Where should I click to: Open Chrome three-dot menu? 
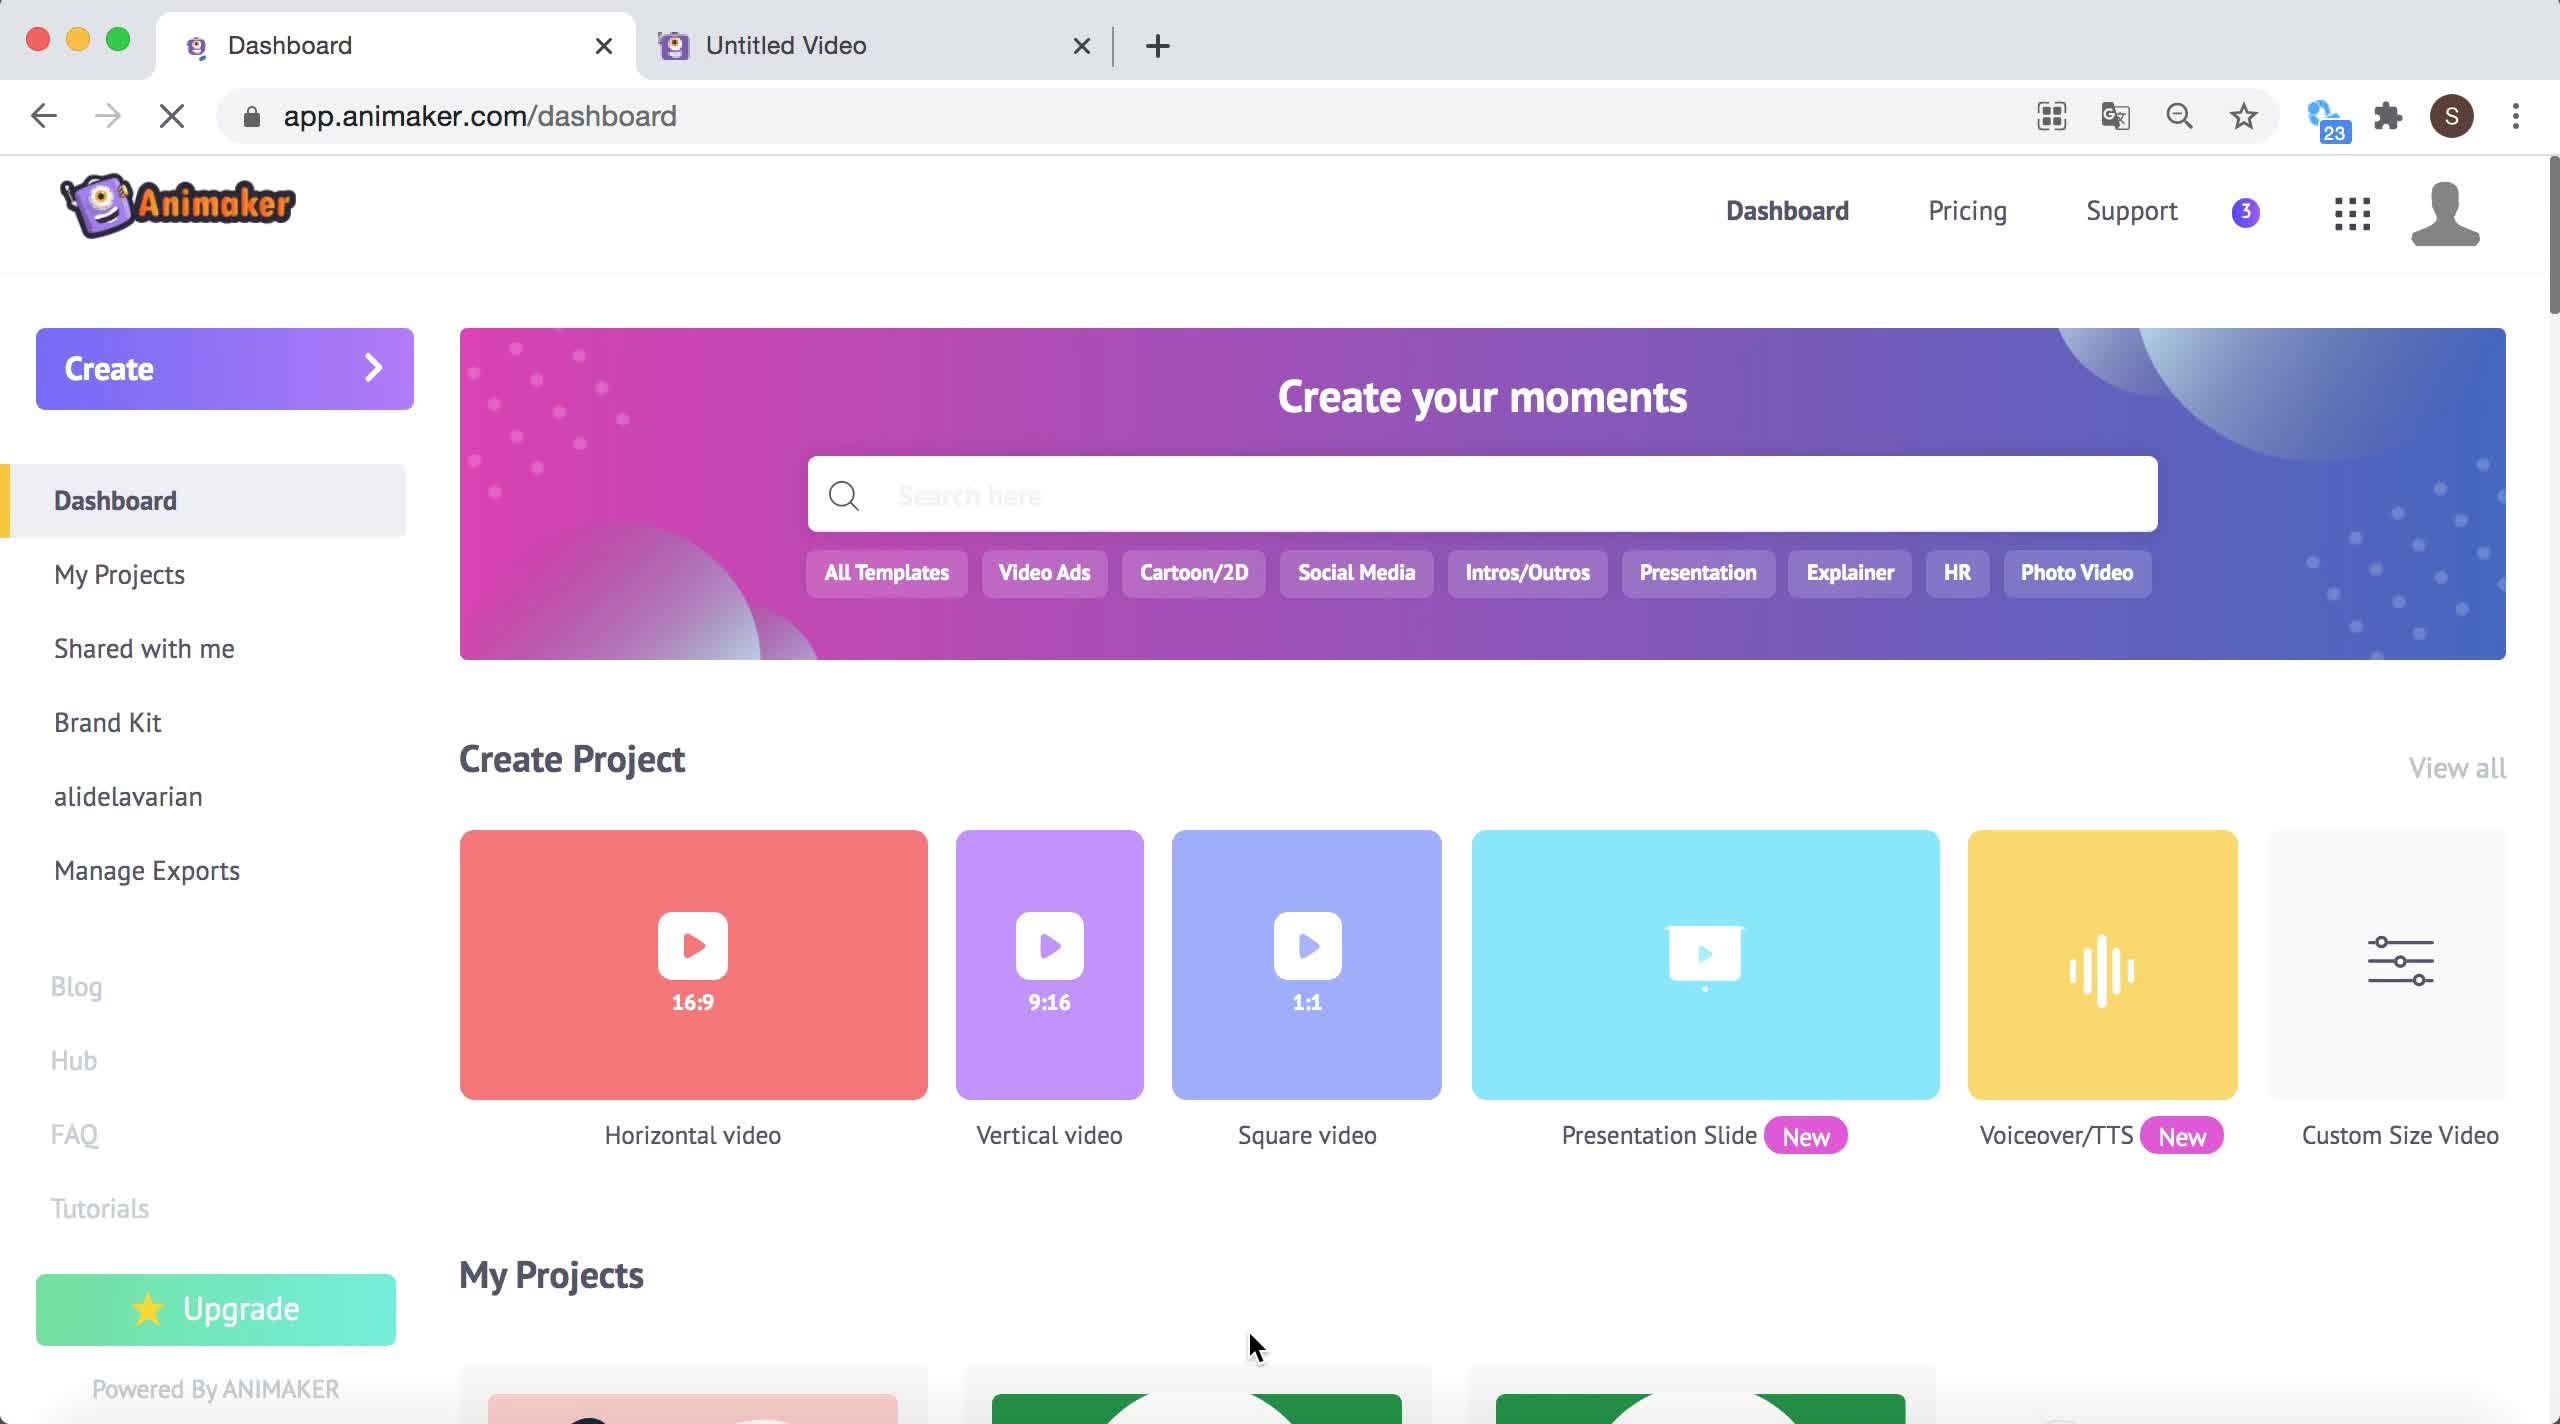[x=2515, y=116]
